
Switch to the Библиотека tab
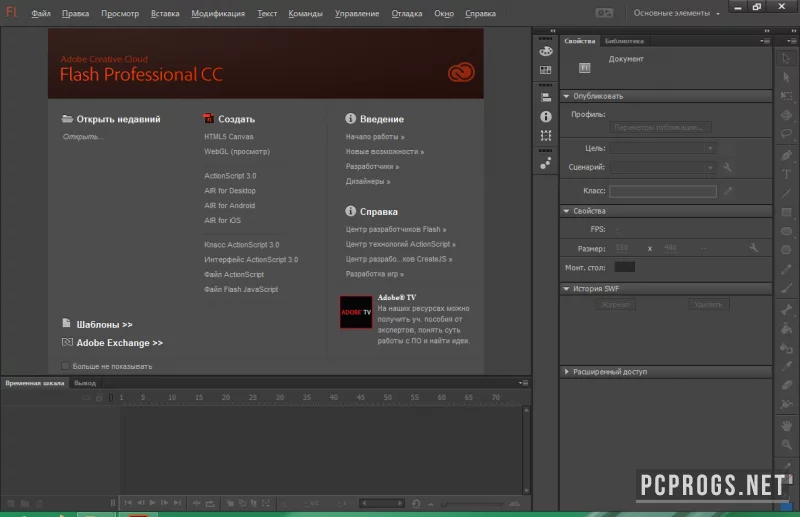[x=624, y=41]
